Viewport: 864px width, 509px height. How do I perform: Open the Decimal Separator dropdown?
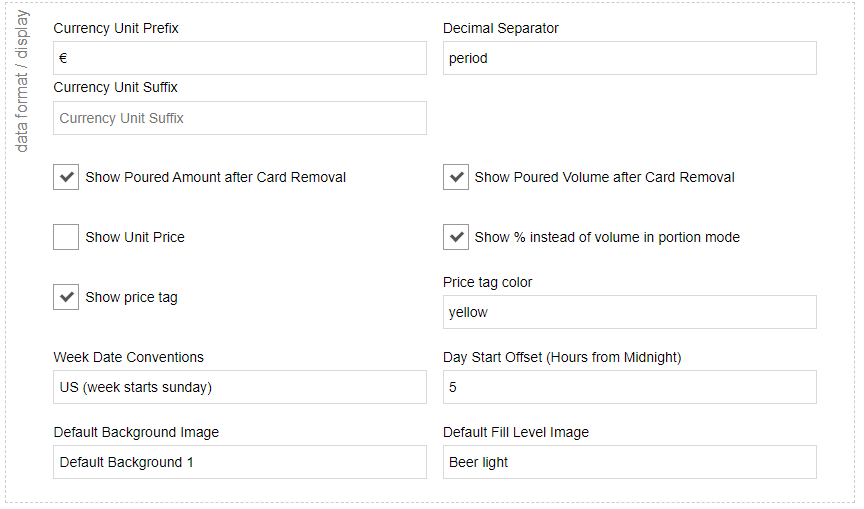point(629,58)
